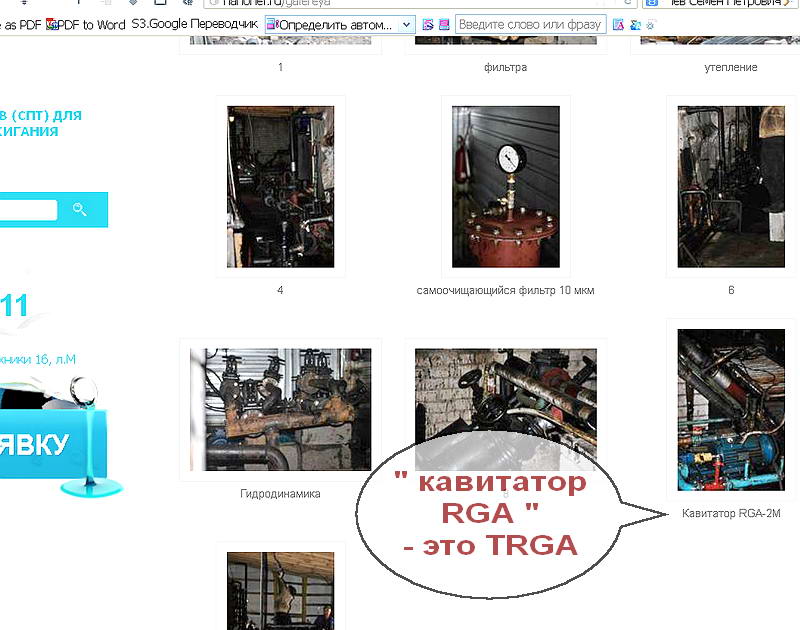This screenshot has width=800, height=630.
Task: Open gallery thumbnail labeled 4
Action: pos(281,187)
